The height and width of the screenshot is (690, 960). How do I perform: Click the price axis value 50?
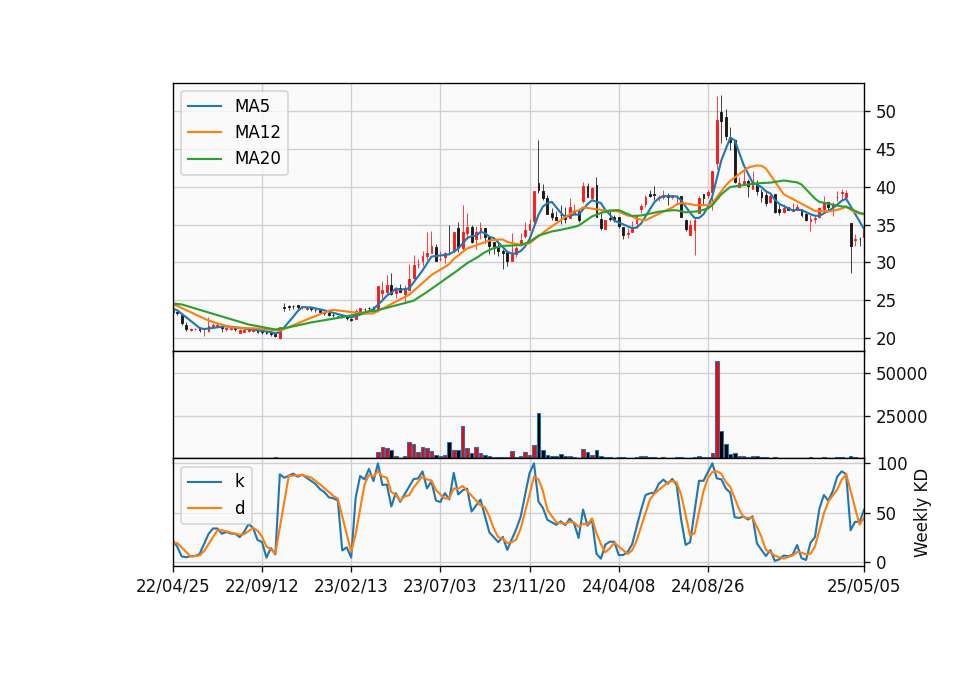(885, 112)
